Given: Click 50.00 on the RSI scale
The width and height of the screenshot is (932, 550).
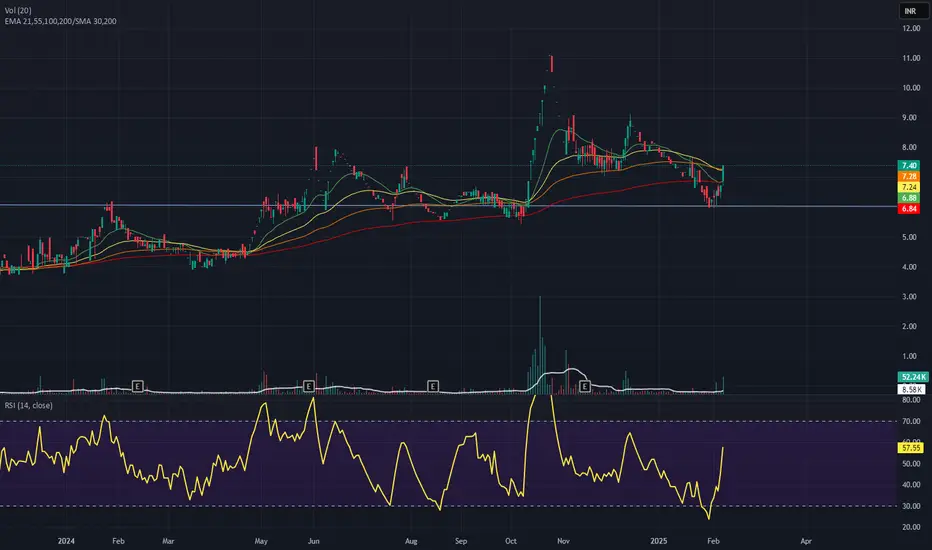Looking at the screenshot, I should click(x=911, y=464).
